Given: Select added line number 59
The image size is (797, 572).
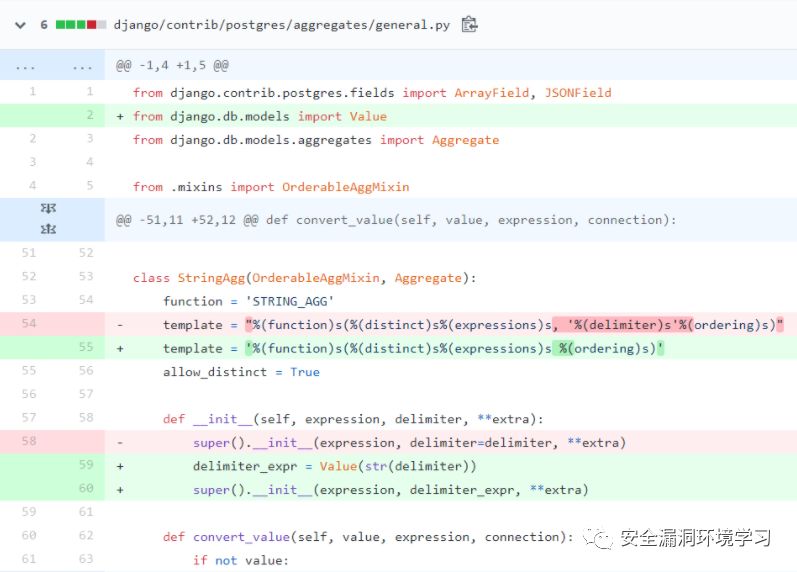Looking at the screenshot, I should click(x=86, y=465).
